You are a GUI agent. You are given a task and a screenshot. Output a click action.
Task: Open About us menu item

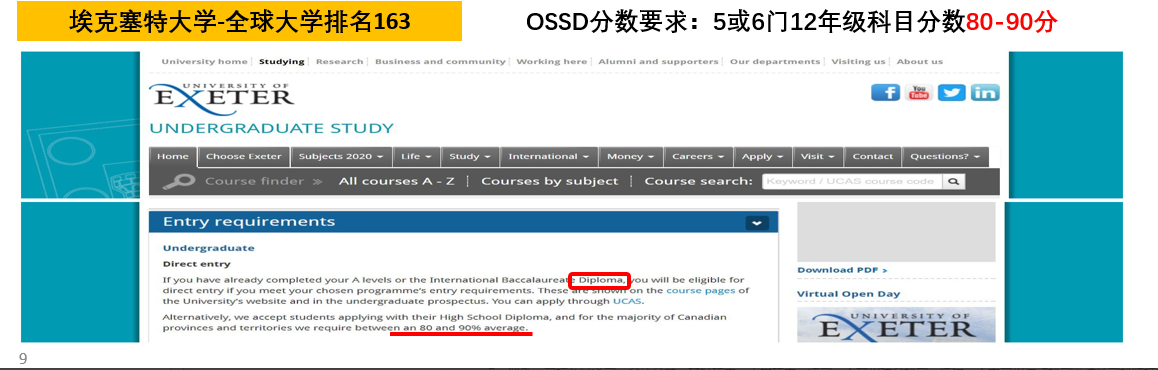(x=919, y=62)
